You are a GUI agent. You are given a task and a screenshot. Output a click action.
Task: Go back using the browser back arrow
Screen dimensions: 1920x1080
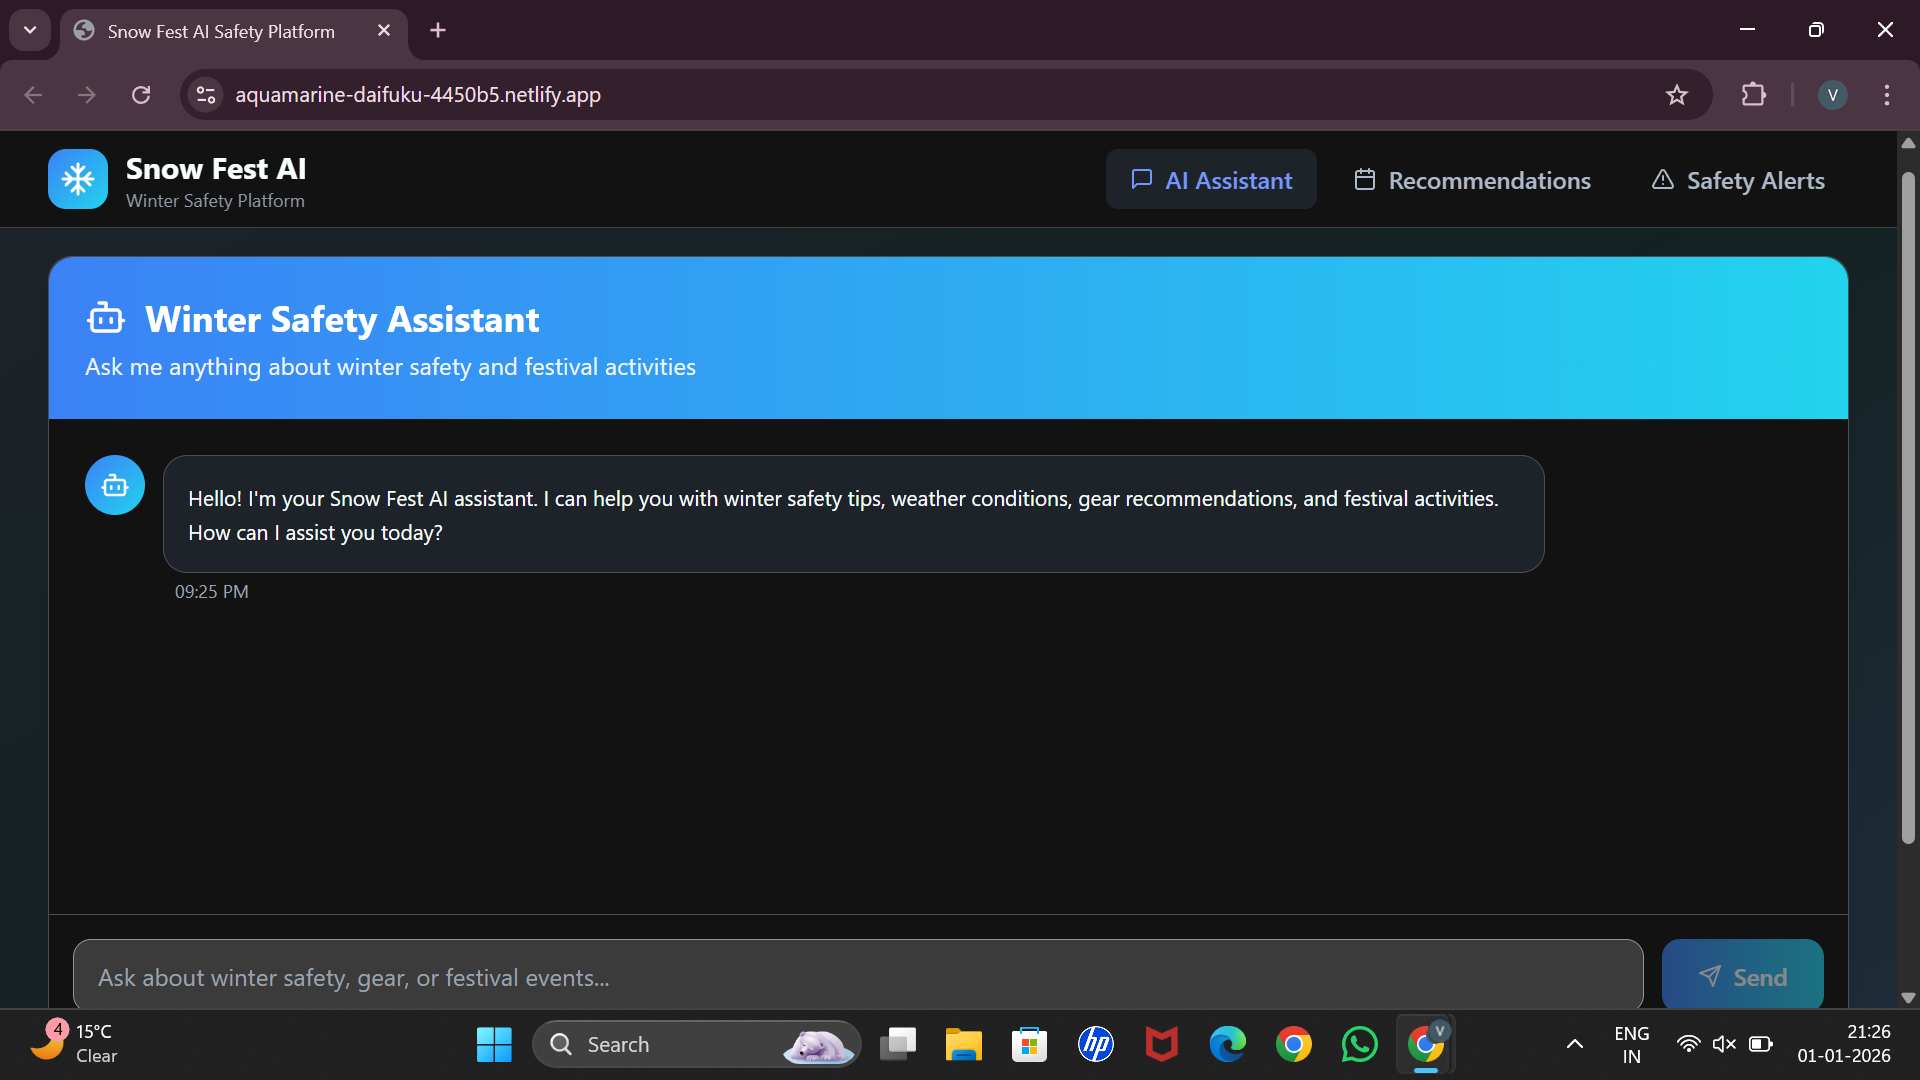[33, 95]
